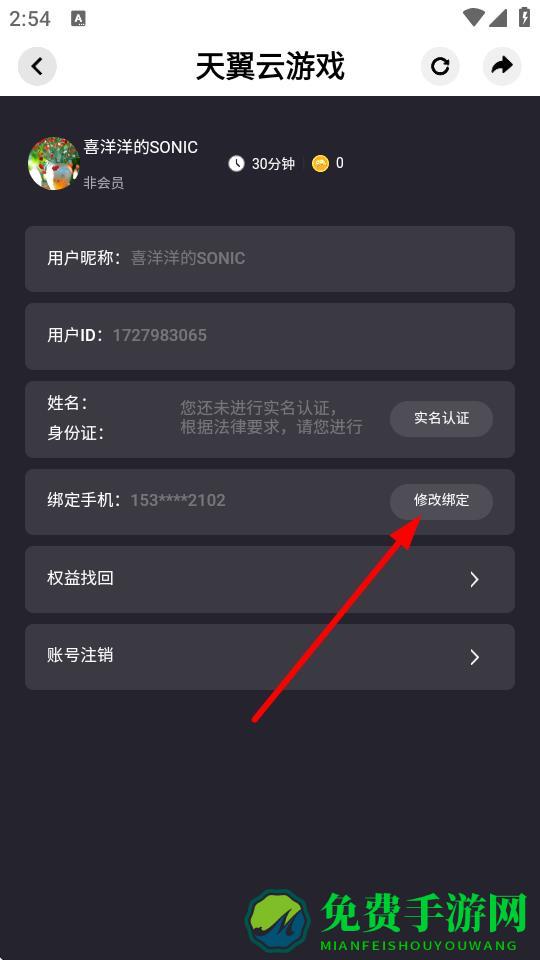Tap the Wi-Fi signal icon

(x=473, y=18)
